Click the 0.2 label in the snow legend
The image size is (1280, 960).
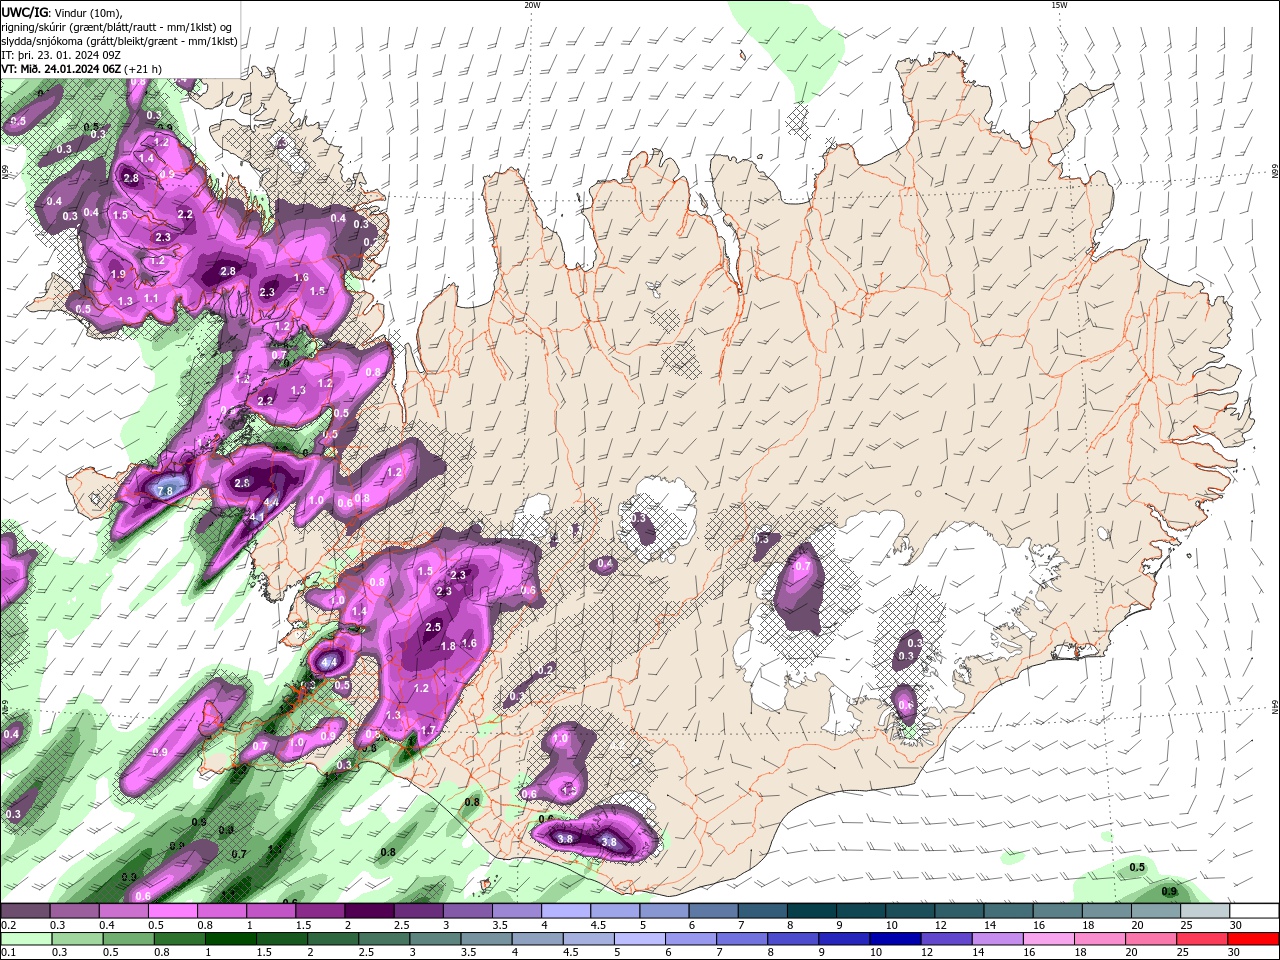pos(7,925)
